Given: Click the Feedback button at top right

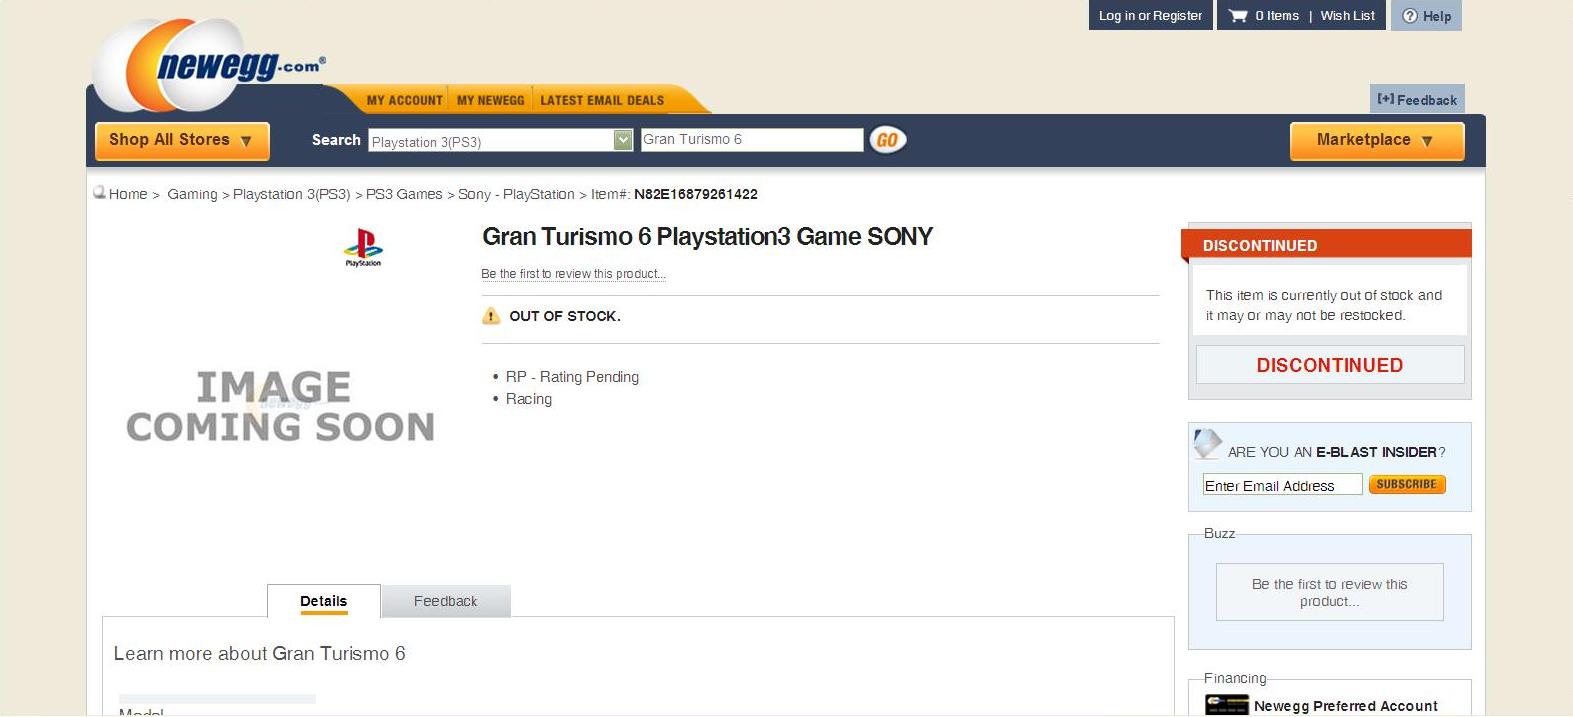Looking at the screenshot, I should (x=1417, y=99).
